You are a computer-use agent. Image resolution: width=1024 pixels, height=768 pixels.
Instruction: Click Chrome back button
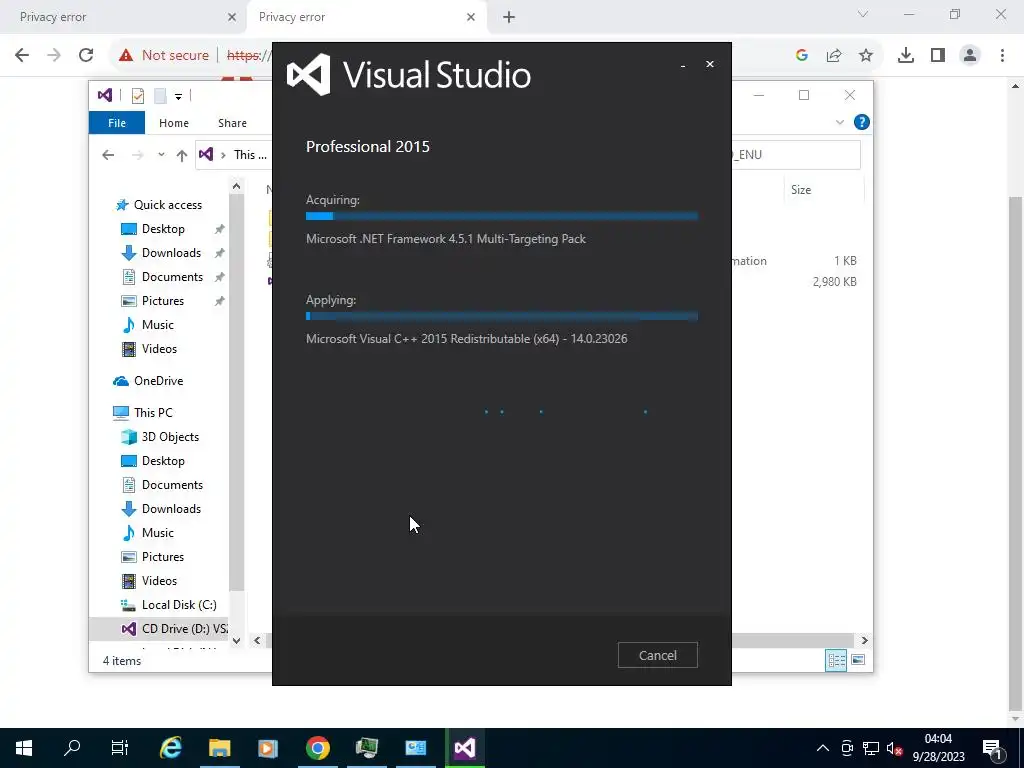click(x=22, y=55)
